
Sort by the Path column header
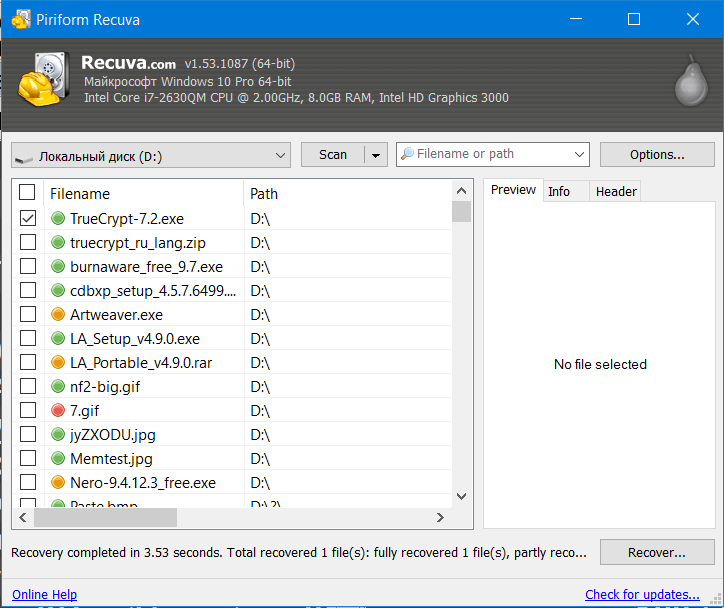click(348, 193)
